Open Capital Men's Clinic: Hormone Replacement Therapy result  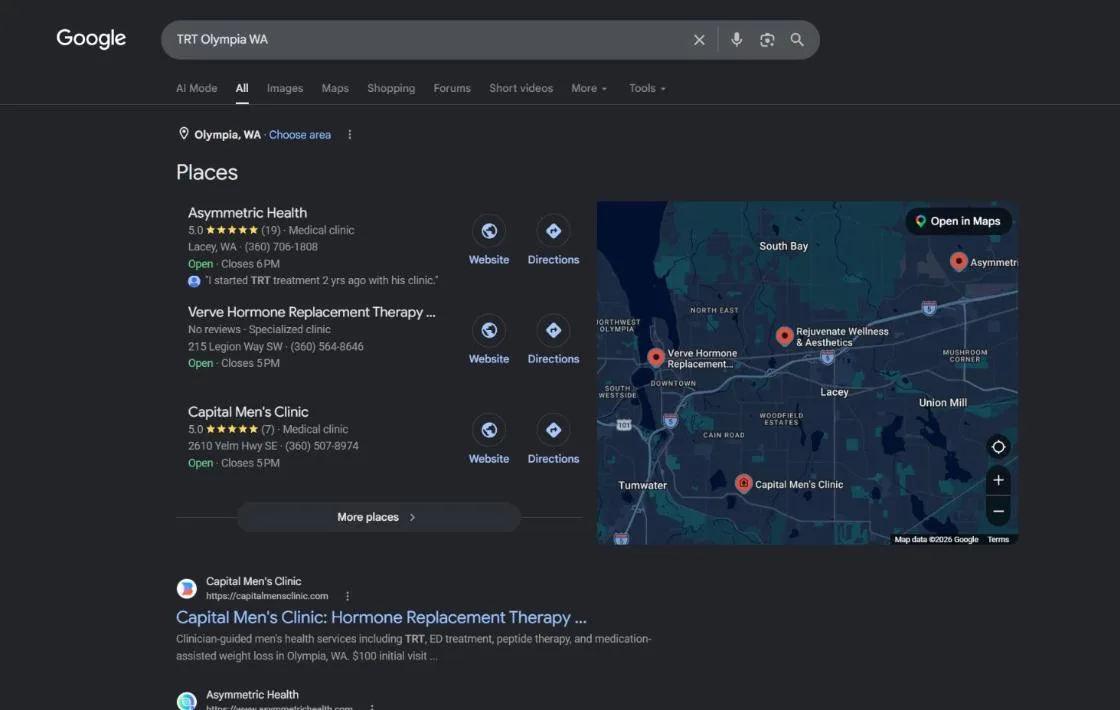[x=381, y=617]
